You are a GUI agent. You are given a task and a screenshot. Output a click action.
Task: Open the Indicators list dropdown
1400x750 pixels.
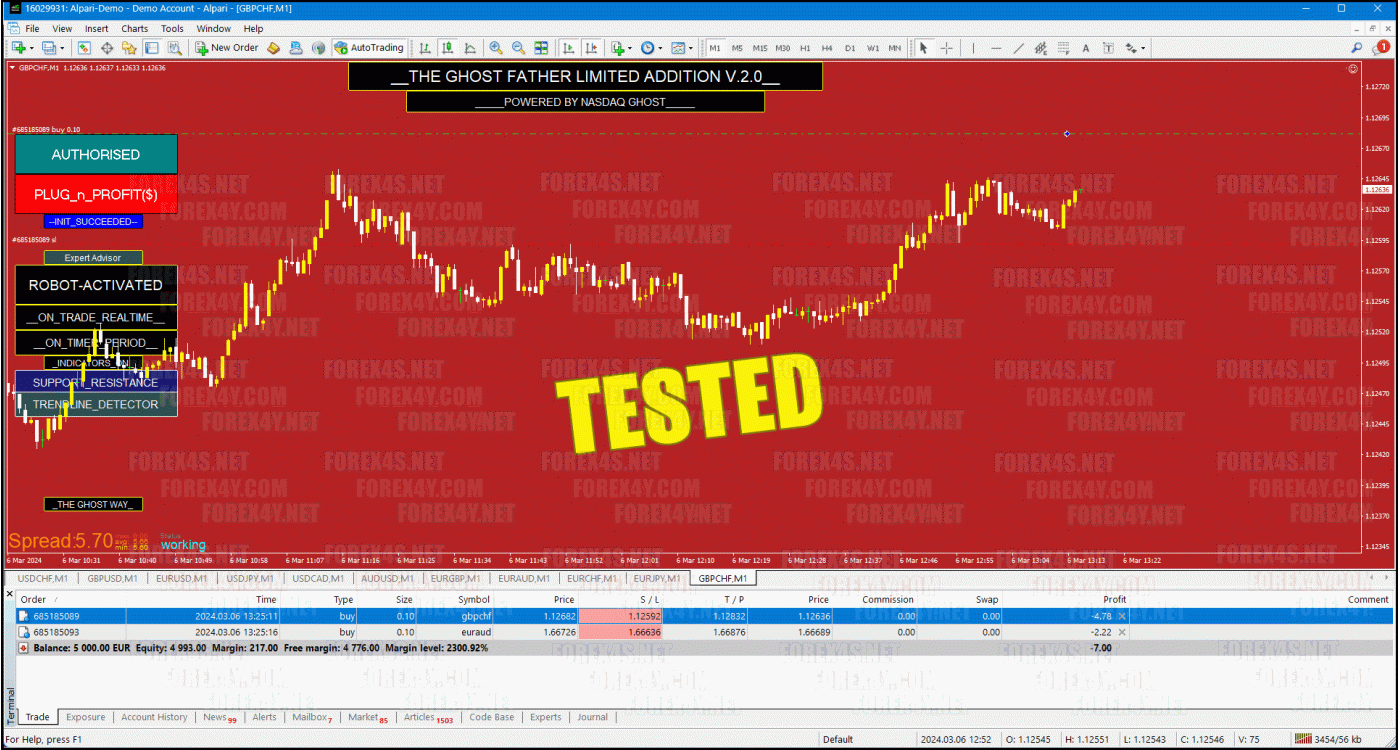pos(629,48)
